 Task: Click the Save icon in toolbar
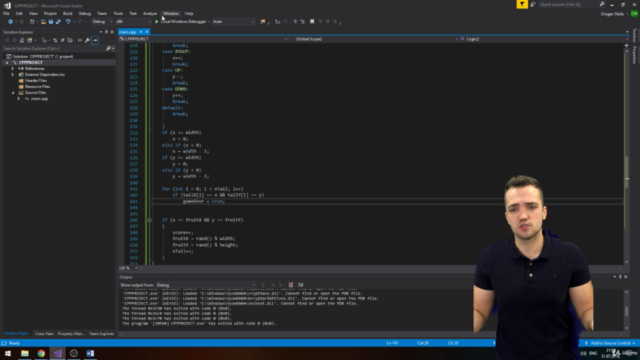[x=51, y=22]
